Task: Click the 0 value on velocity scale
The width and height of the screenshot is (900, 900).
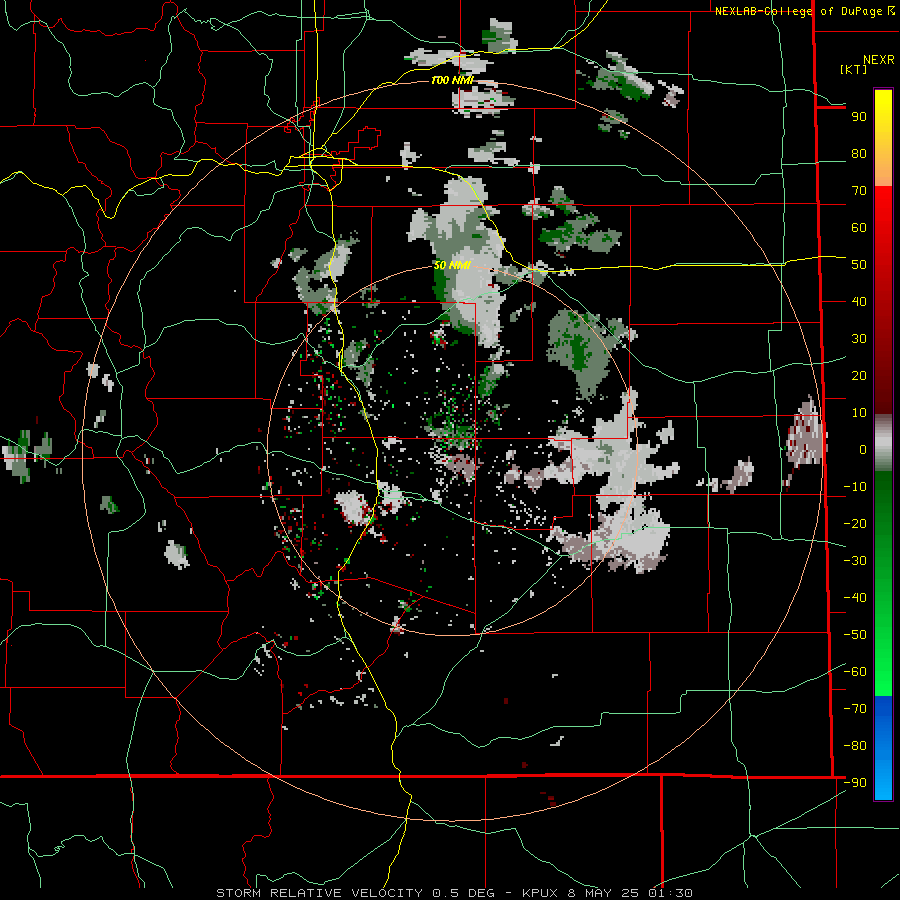Action: 863,450
